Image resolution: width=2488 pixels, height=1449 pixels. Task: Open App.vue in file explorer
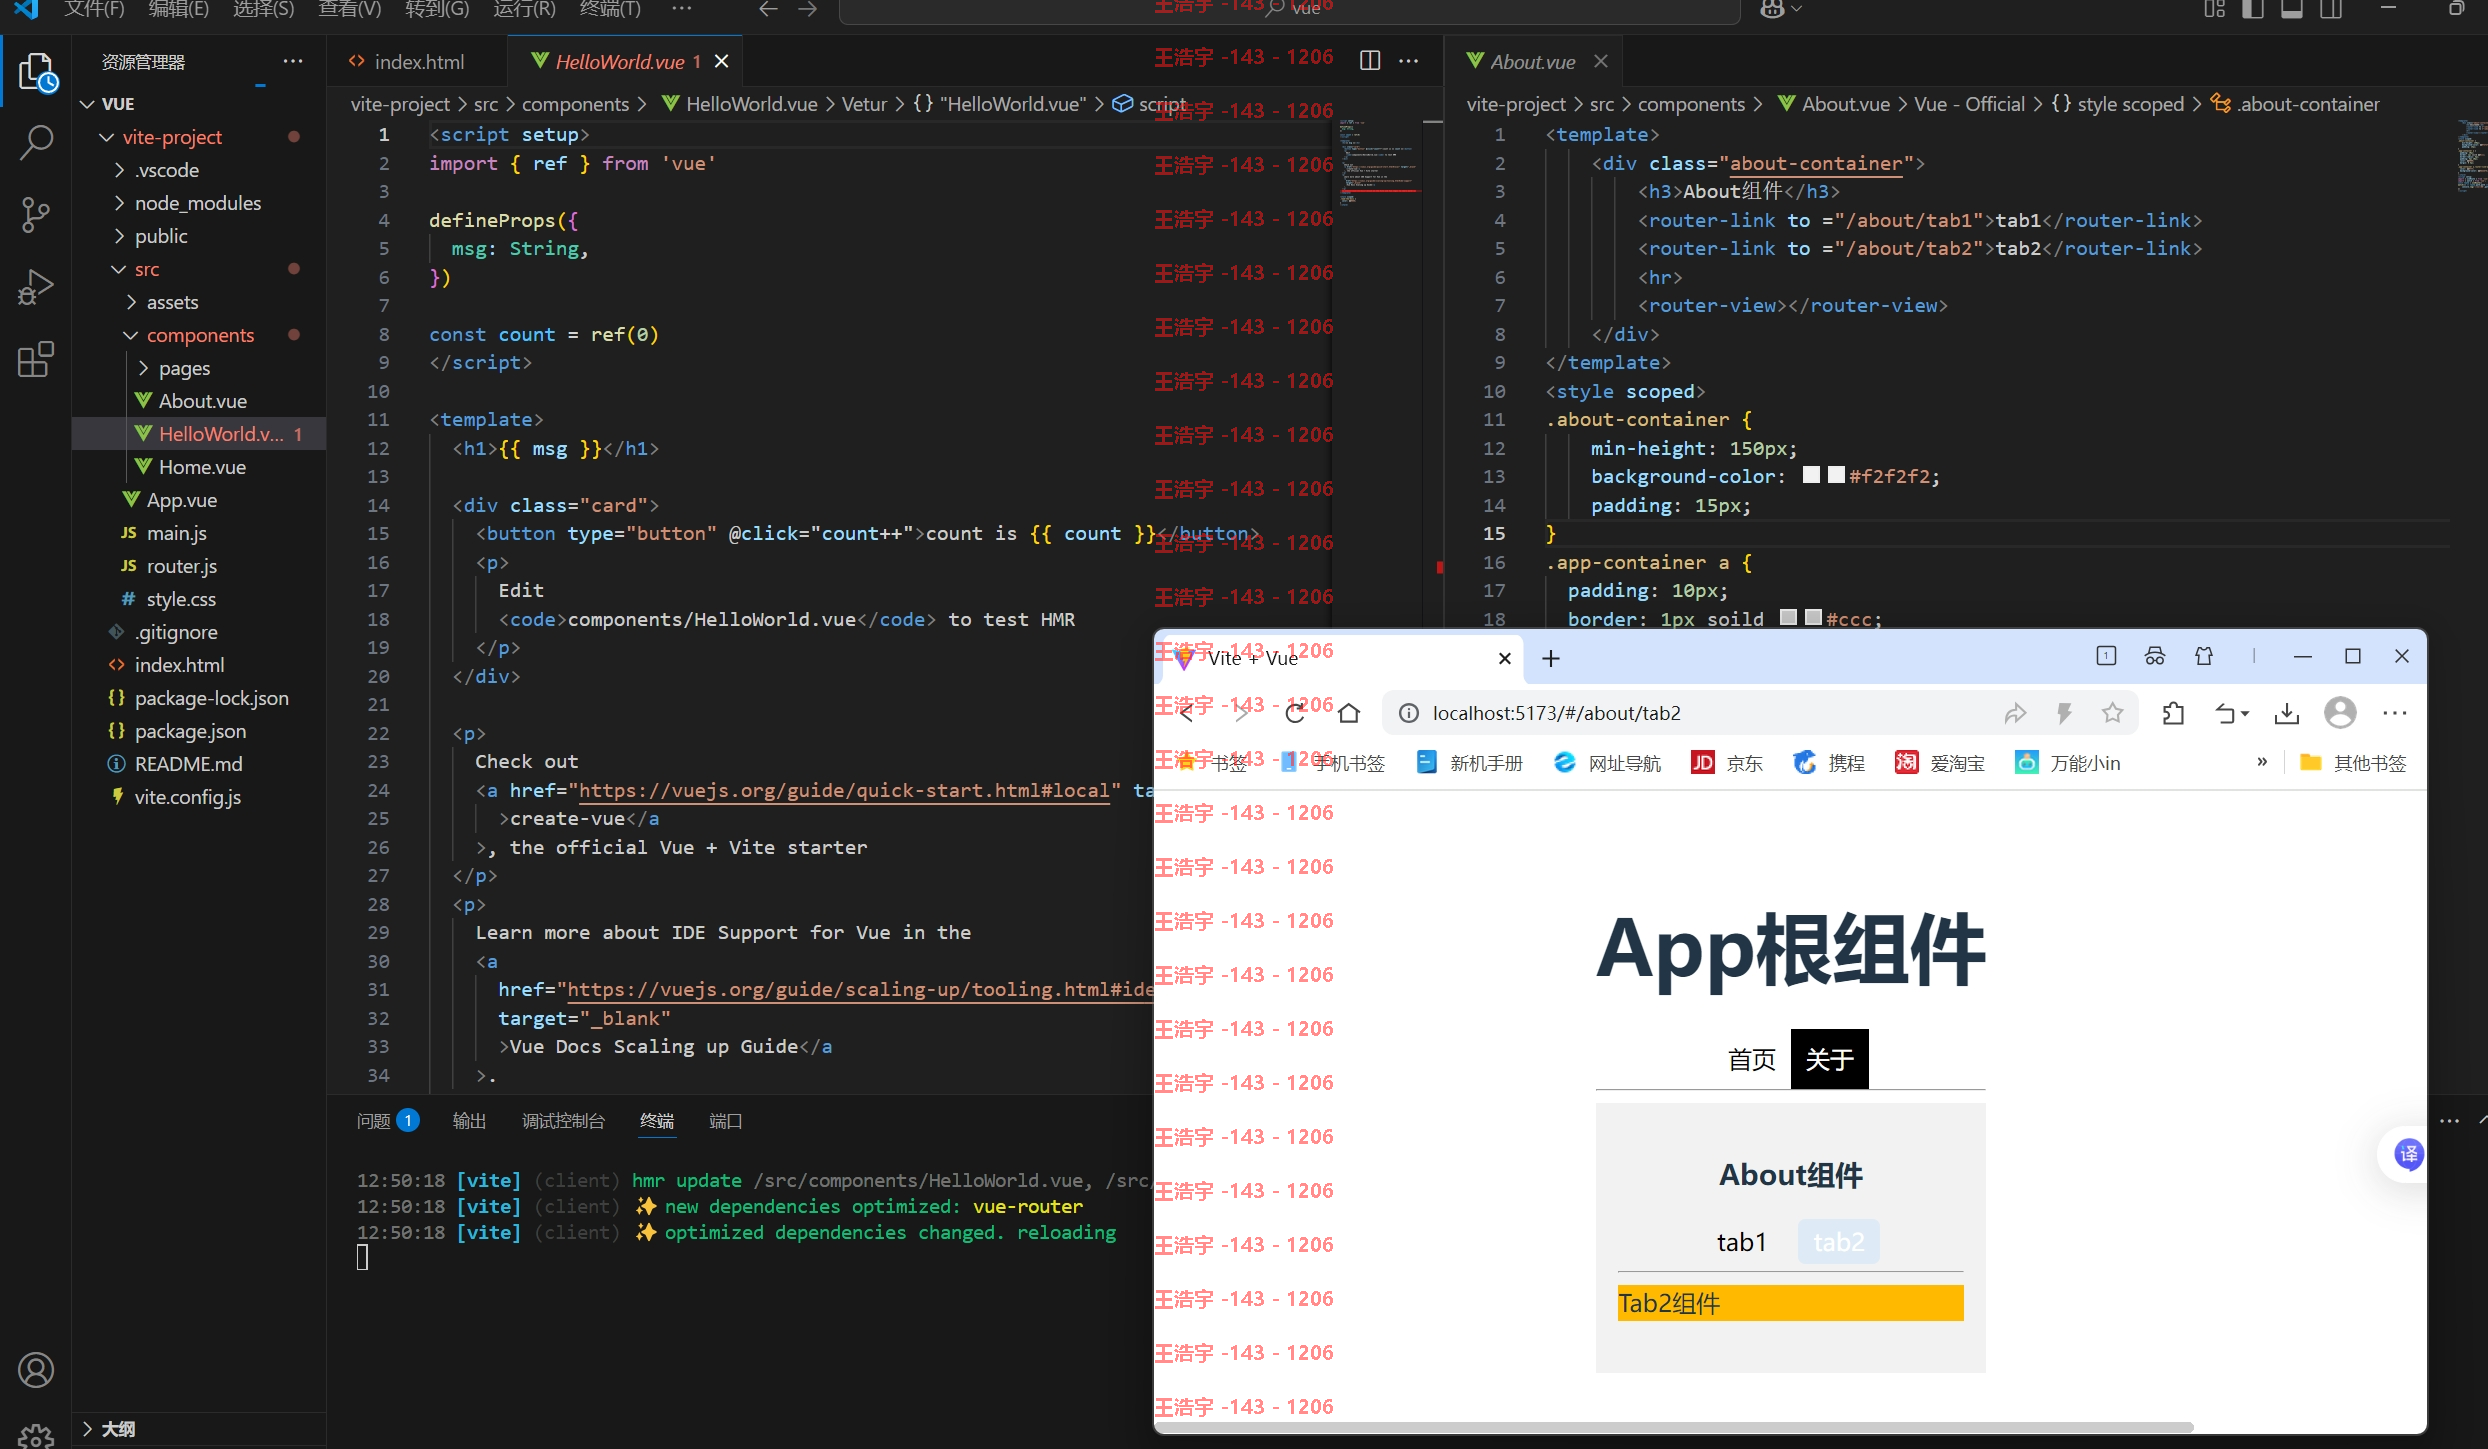tap(181, 500)
